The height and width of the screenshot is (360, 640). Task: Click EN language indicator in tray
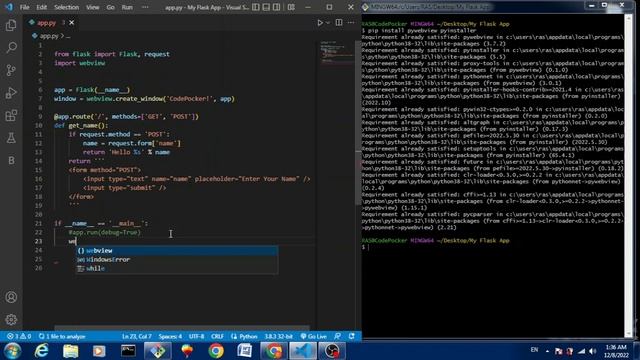[534, 350]
